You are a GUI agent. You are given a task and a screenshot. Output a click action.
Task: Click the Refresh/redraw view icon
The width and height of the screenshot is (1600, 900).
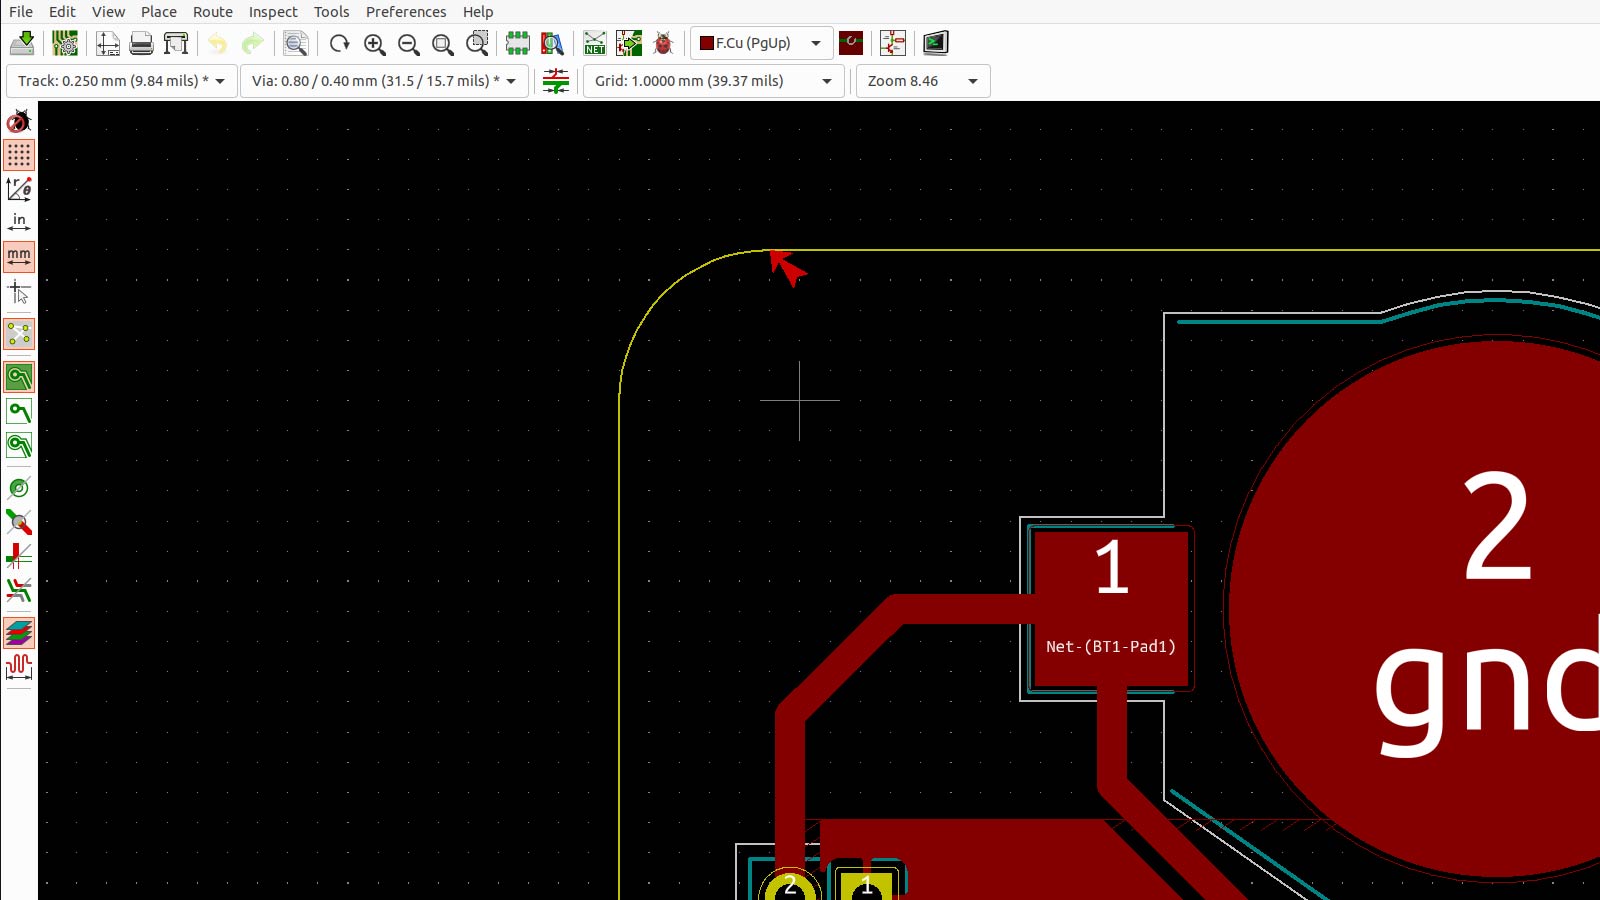point(340,43)
